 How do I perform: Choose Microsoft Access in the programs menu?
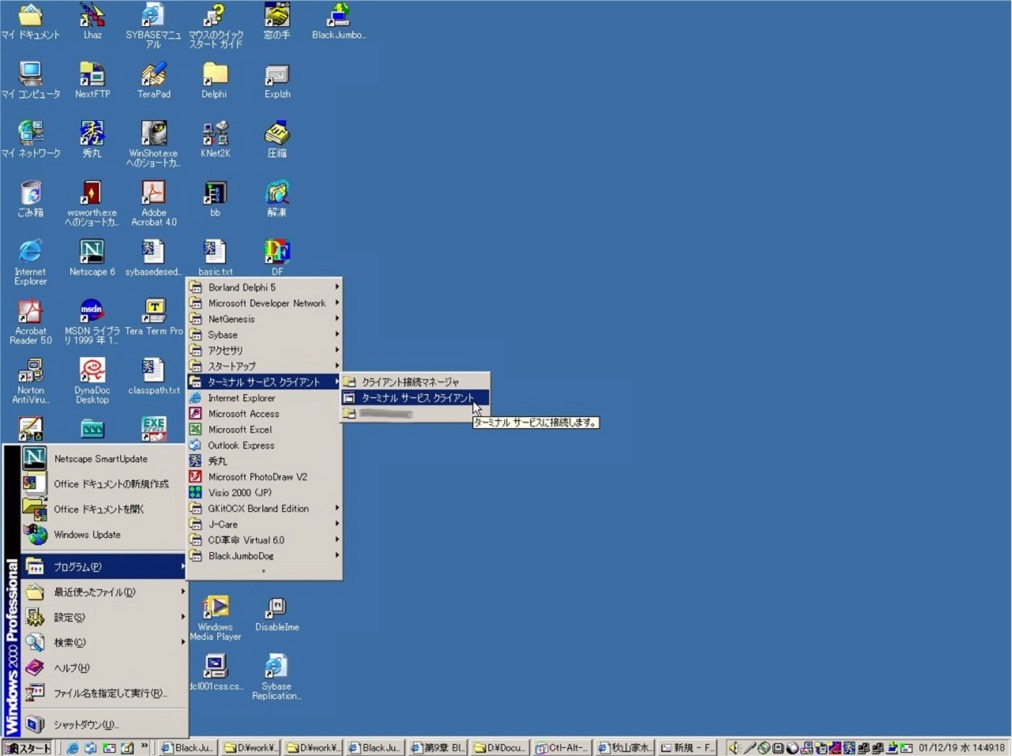point(264,413)
